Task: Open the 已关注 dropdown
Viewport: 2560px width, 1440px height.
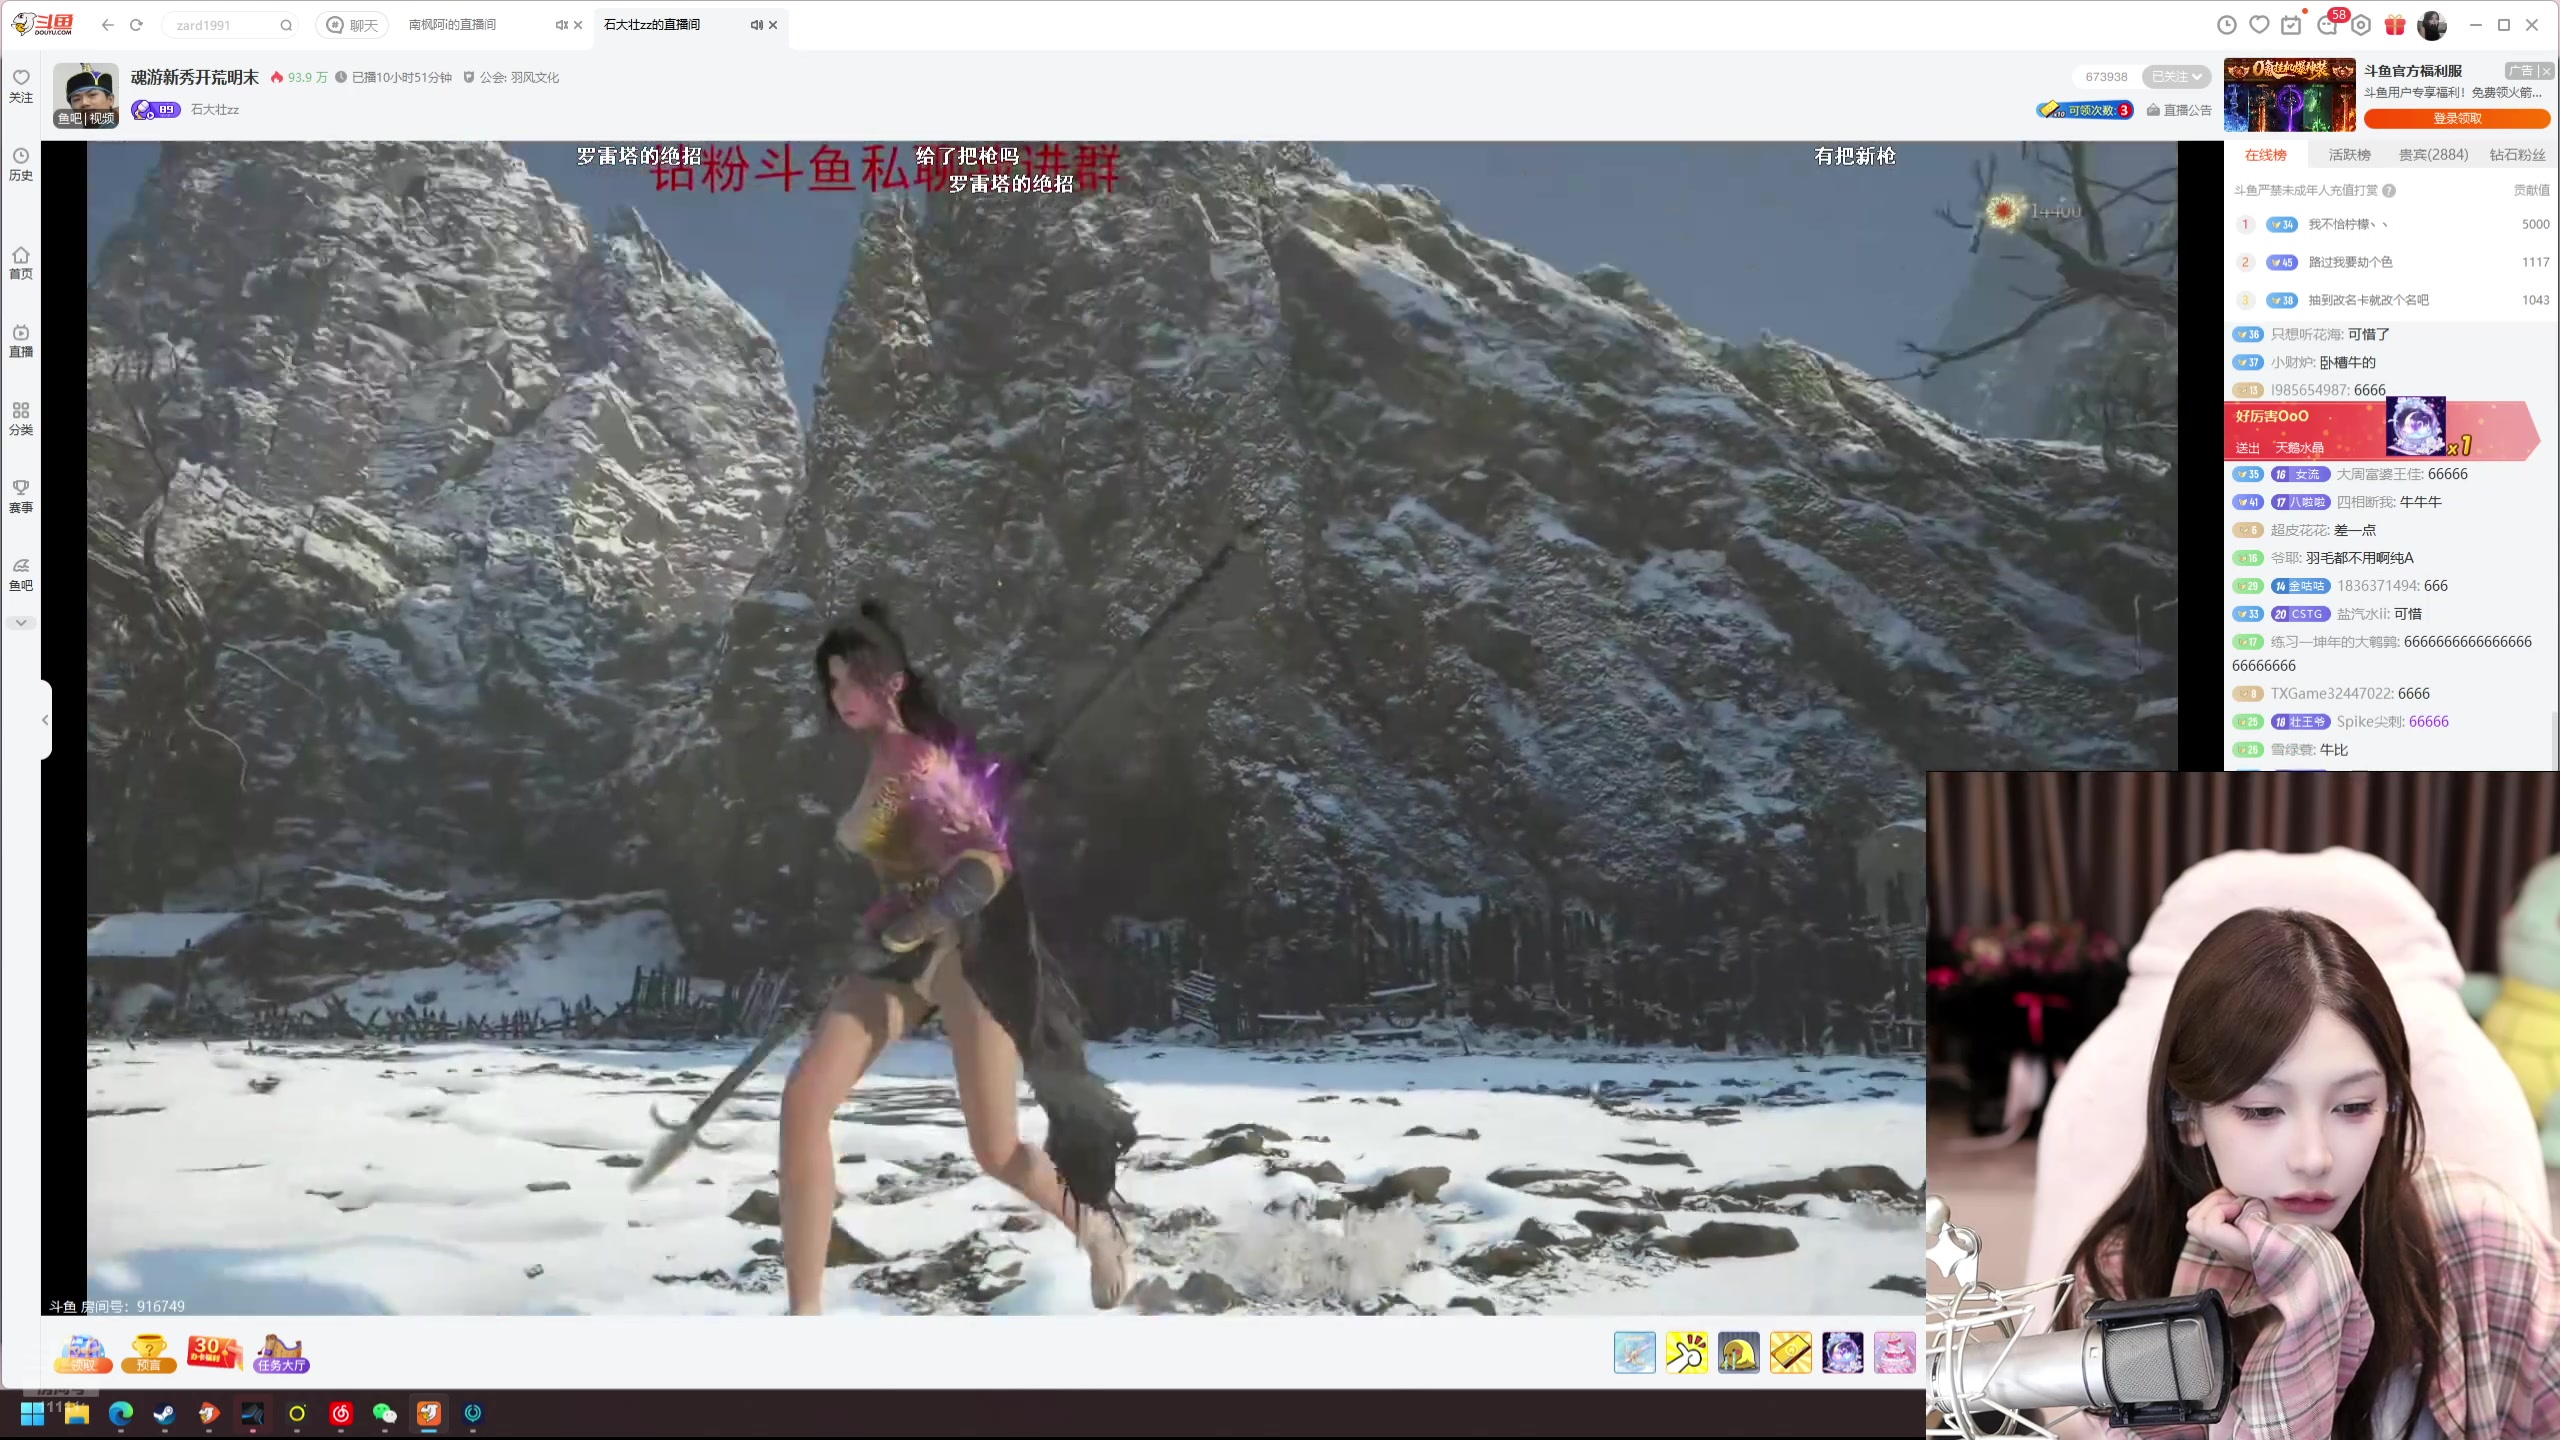Action: click(2177, 77)
